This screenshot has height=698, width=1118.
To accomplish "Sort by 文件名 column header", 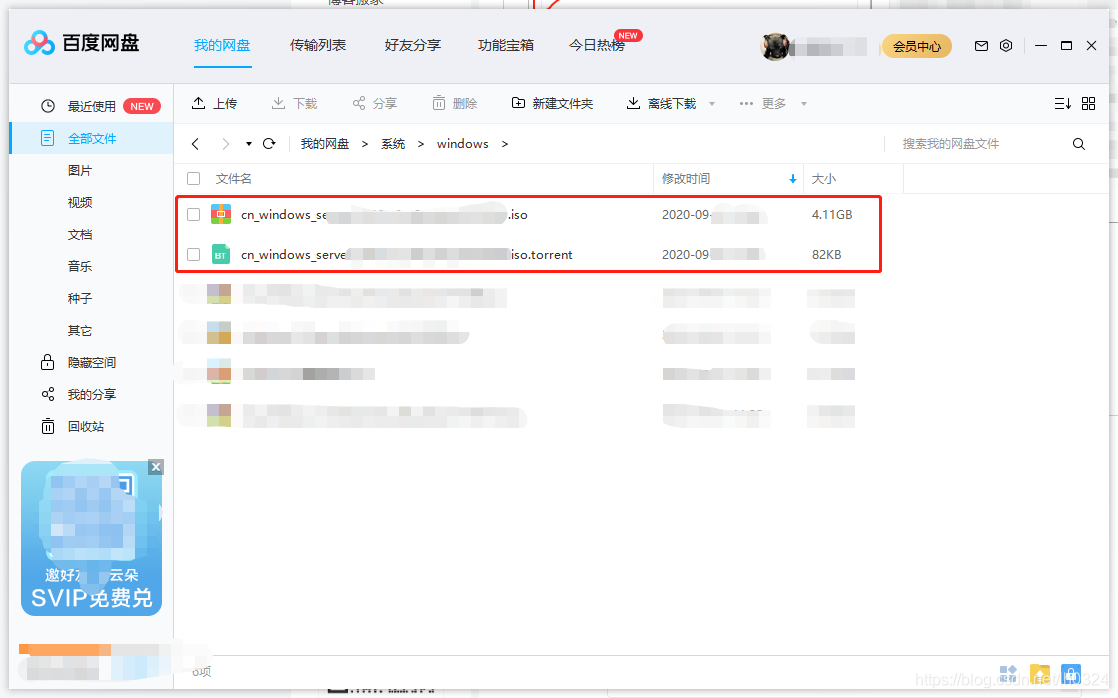I will 234,178.
